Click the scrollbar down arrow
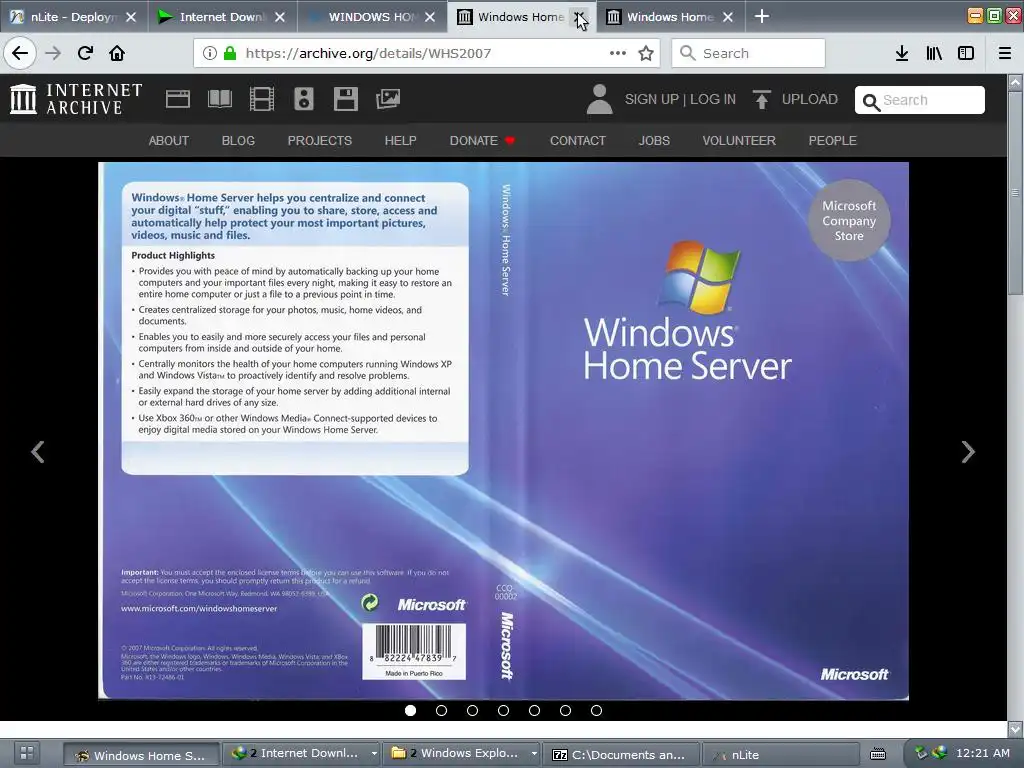Viewport: 1024px width, 768px height. coord(1015,728)
